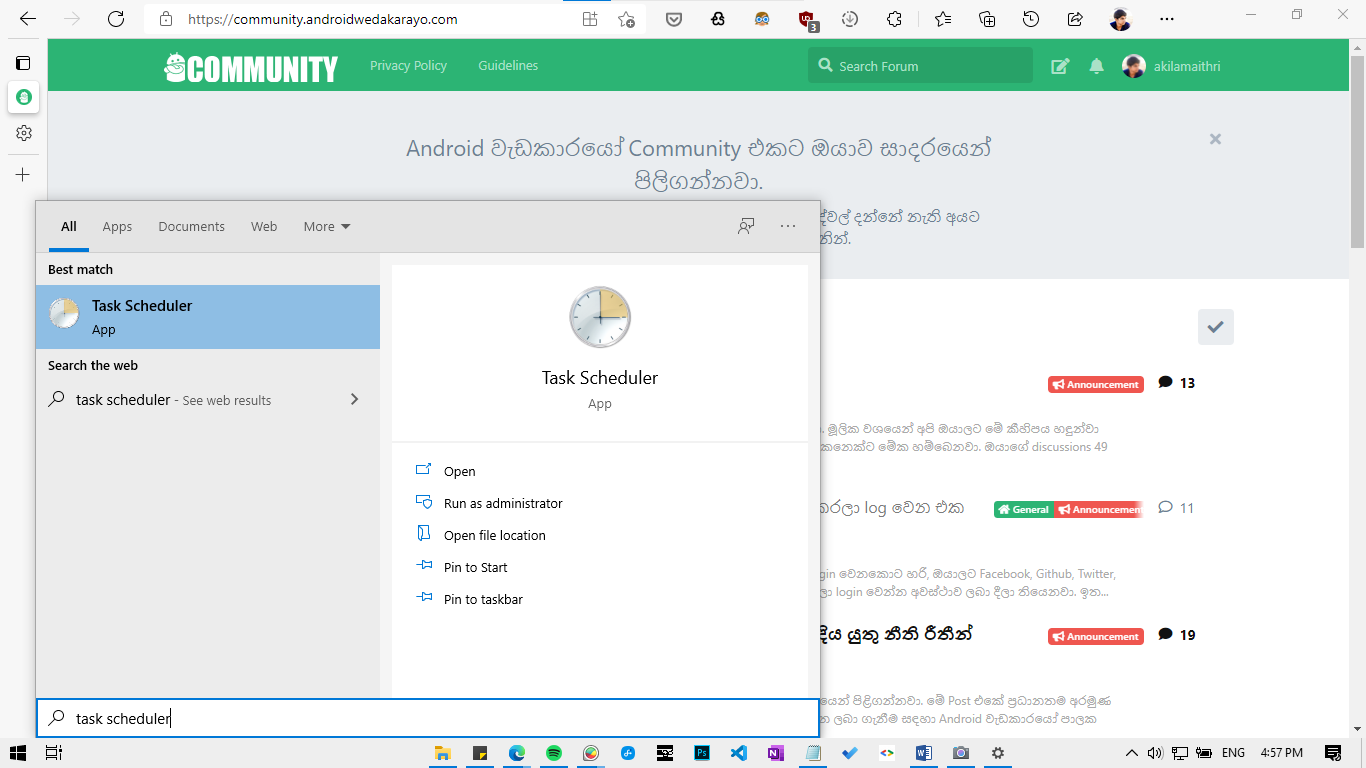Screen dimensions: 1366x768
Task: Switch to the Apps search tab
Action: (x=117, y=226)
